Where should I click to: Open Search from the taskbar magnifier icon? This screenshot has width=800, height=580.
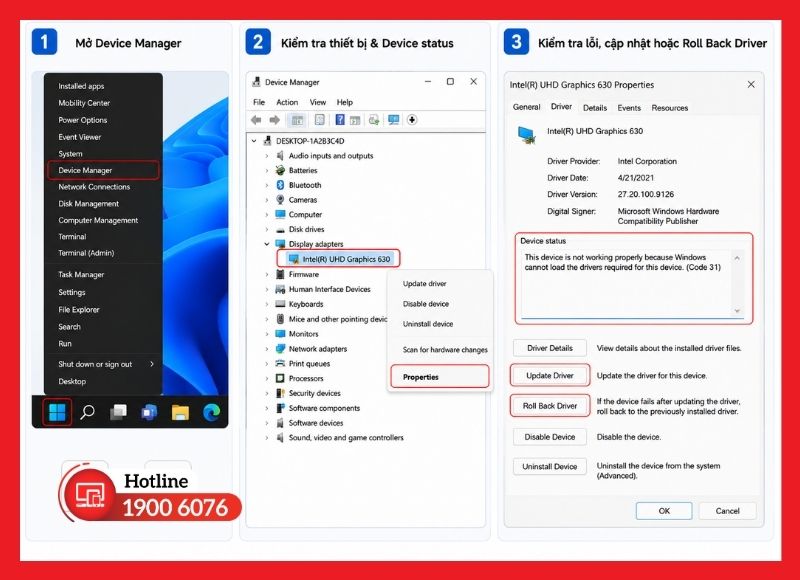pos(88,412)
